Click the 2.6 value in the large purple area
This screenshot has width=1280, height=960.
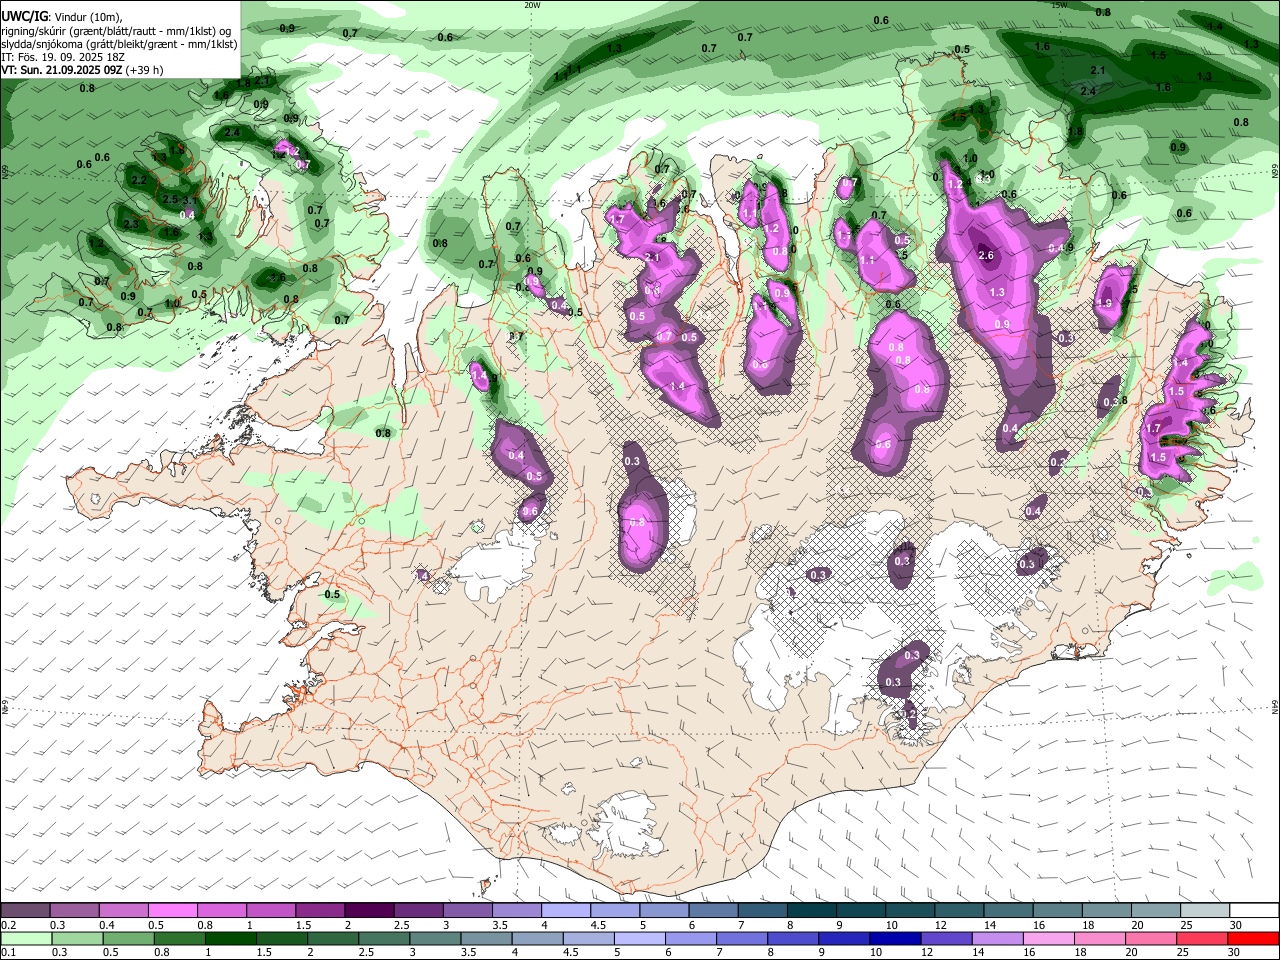[x=986, y=255]
